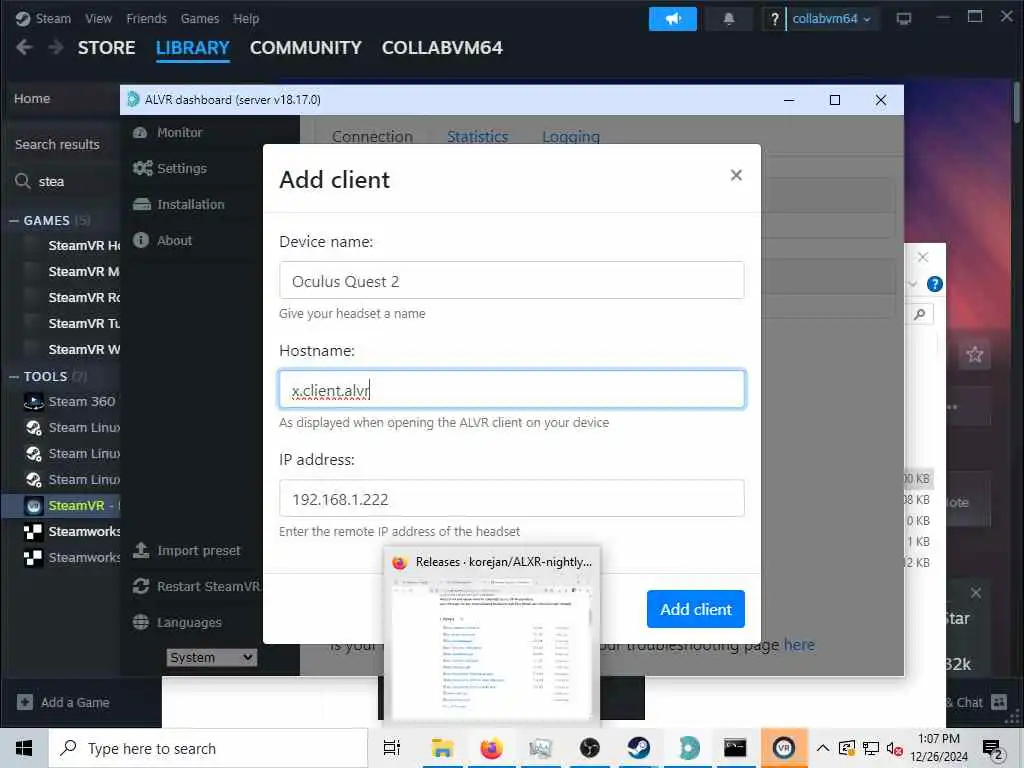Screen dimensions: 1024x768
Task: Open the Friends menu in Steam
Action: [x=146, y=18]
